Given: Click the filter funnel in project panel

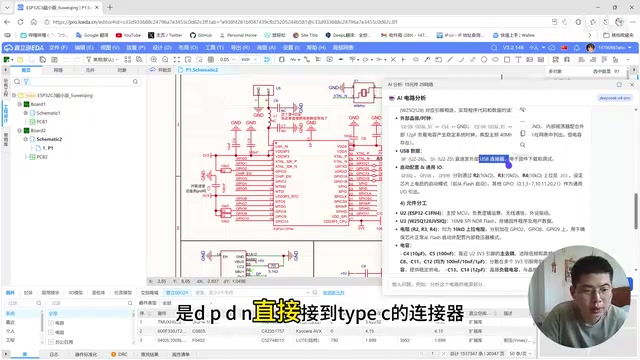Looking at the screenshot, I should pyautogui.click(x=26, y=82).
